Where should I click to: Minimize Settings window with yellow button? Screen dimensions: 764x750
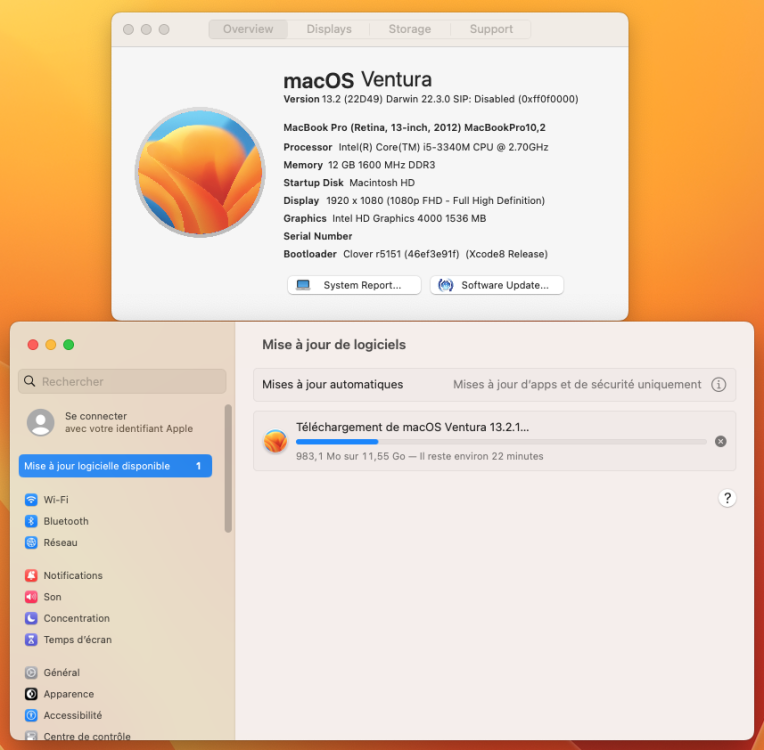pyautogui.click(x=51, y=345)
